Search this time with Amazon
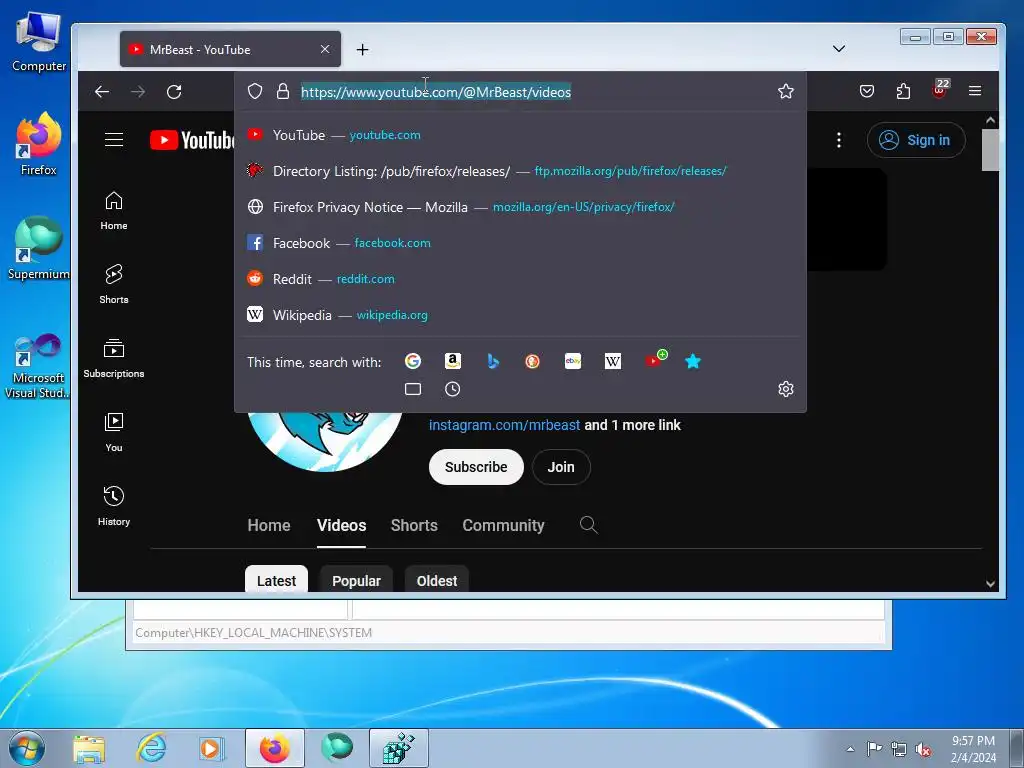 [x=453, y=361]
